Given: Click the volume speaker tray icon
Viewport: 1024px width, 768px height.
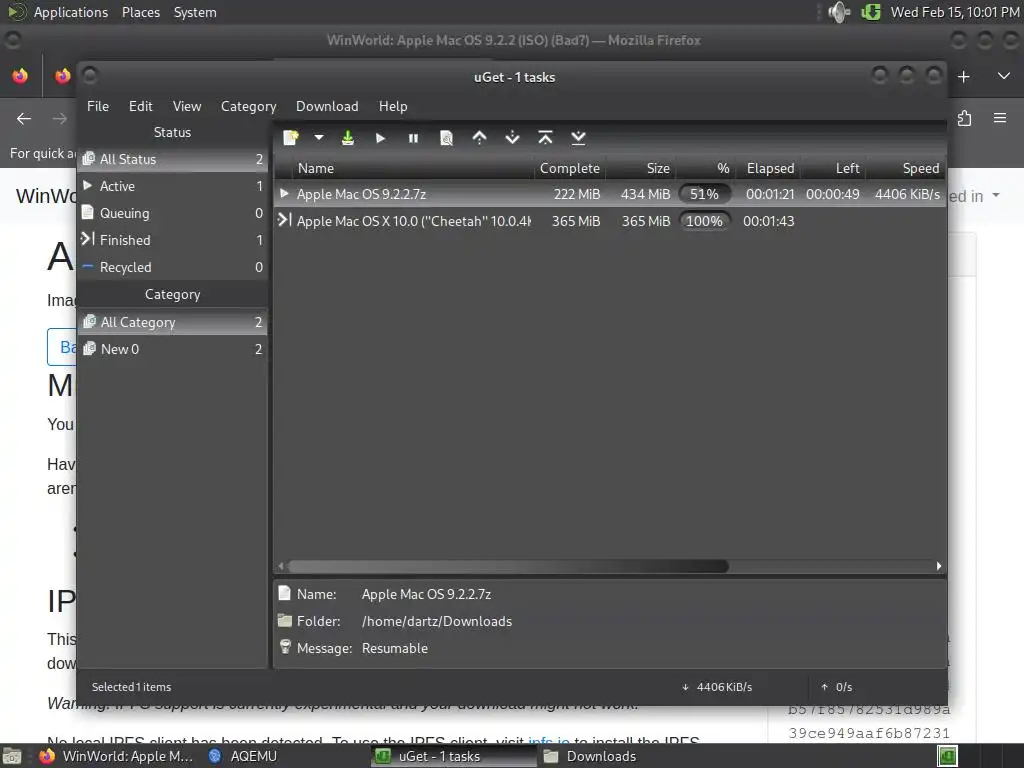Looking at the screenshot, I should [839, 12].
